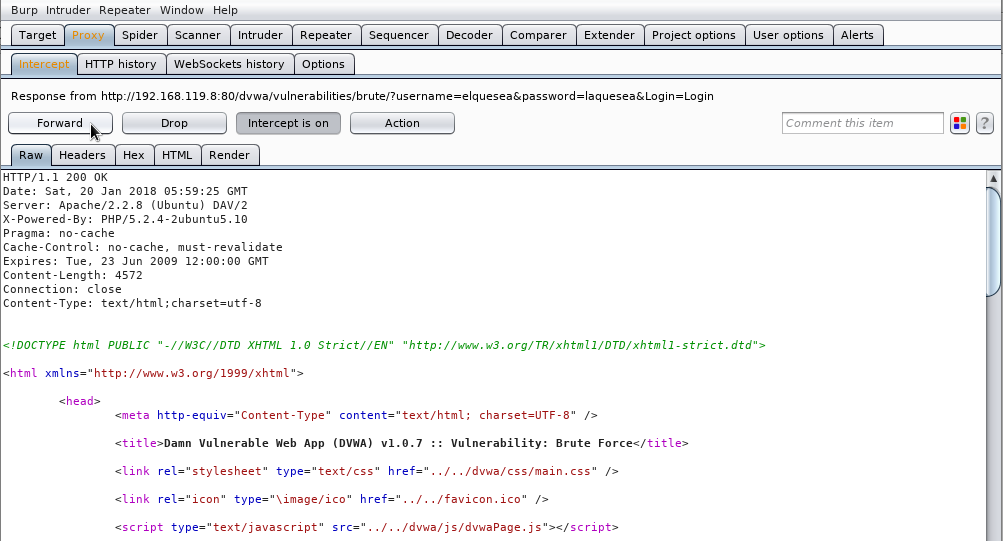Switch to the Headers view tab

point(83,155)
